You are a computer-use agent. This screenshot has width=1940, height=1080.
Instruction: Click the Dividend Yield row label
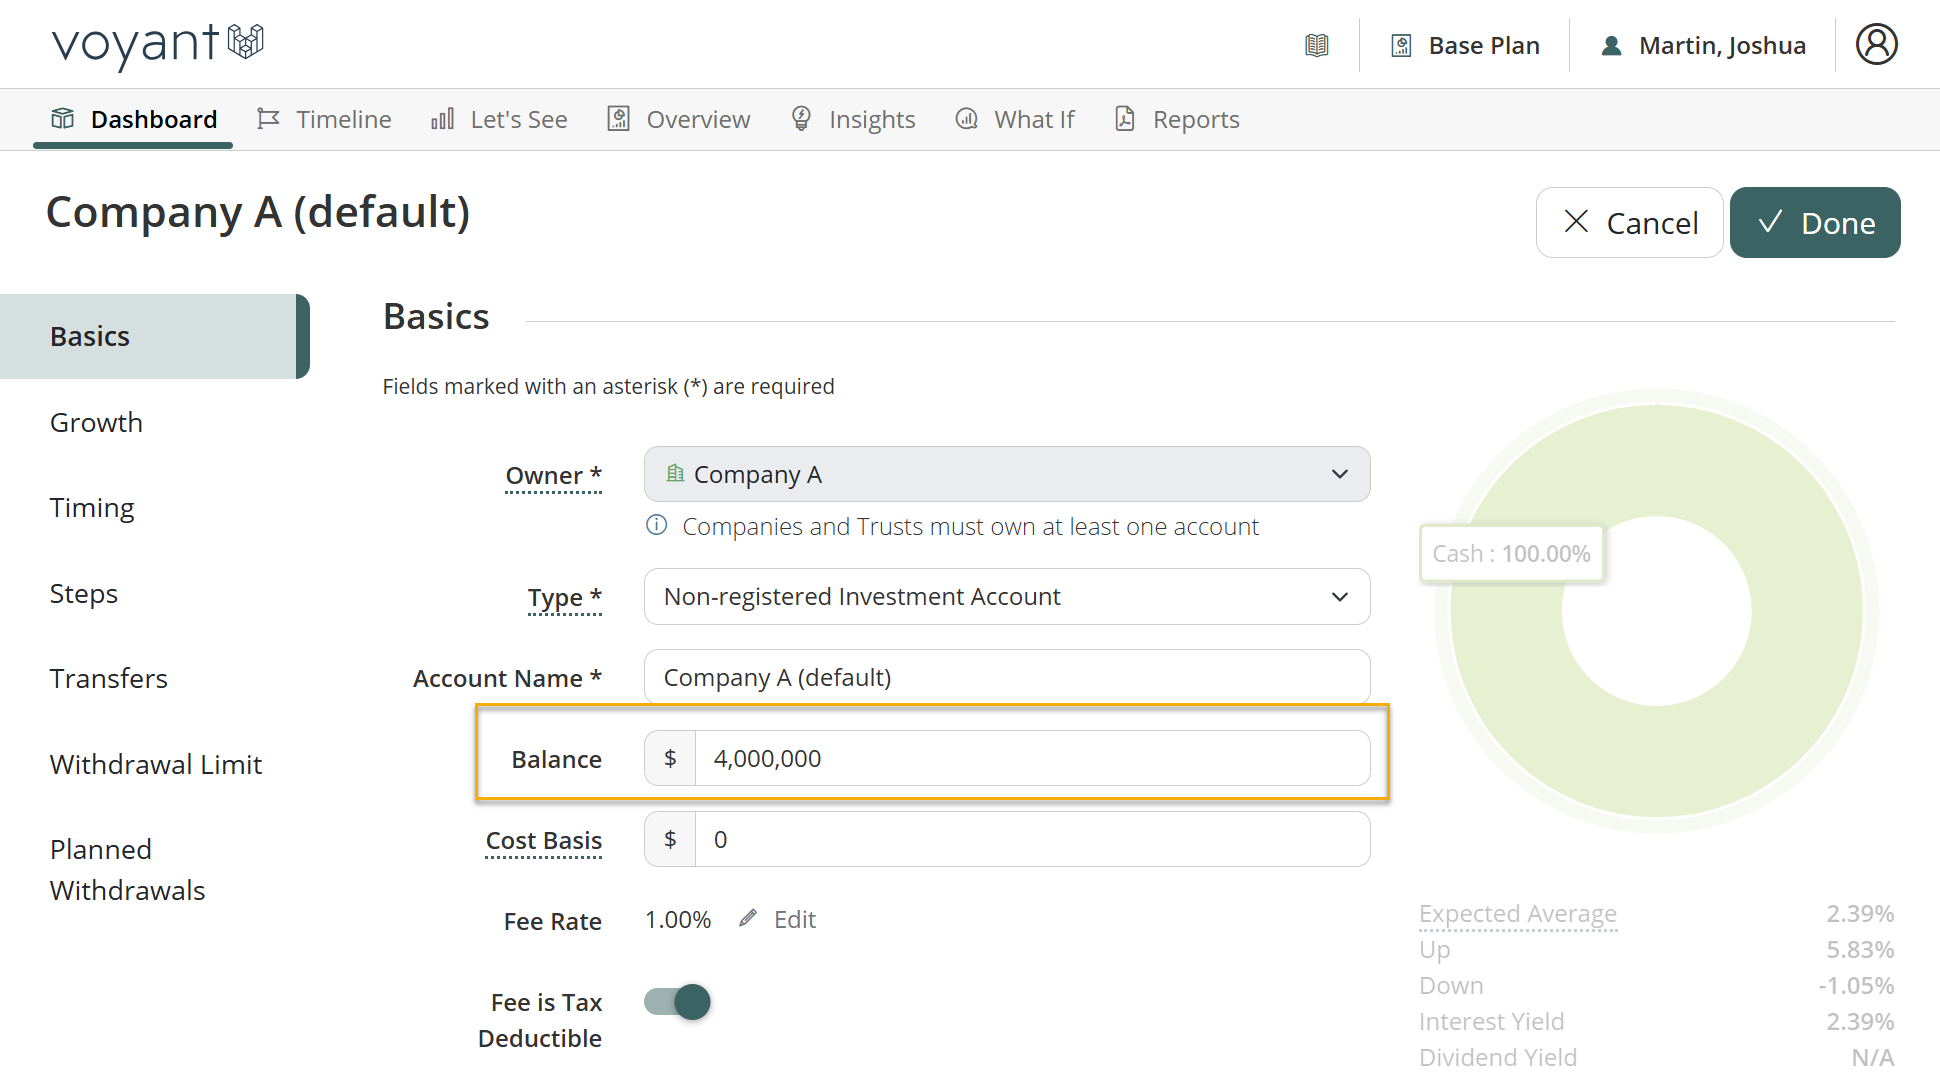(1498, 1058)
